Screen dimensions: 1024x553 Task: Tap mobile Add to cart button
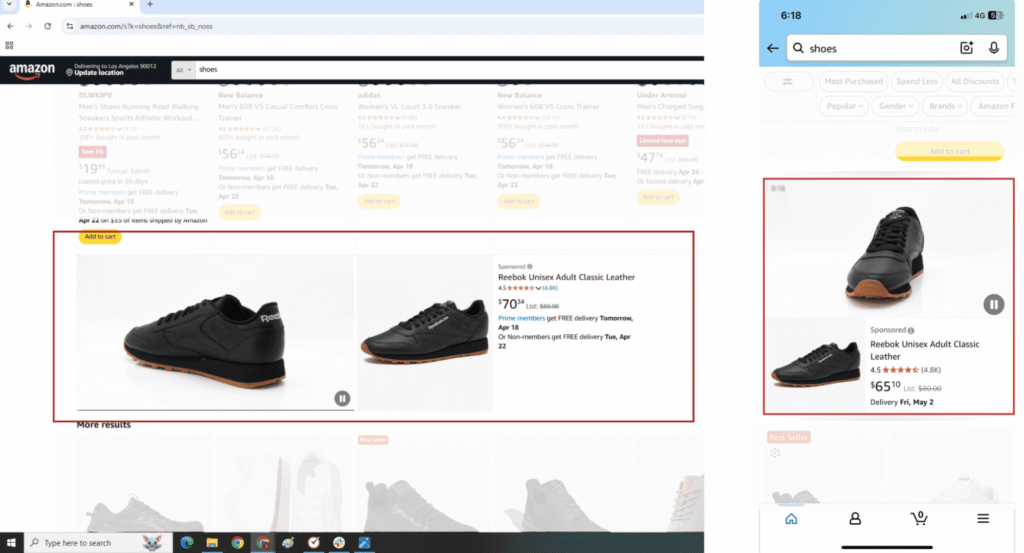[x=950, y=151]
